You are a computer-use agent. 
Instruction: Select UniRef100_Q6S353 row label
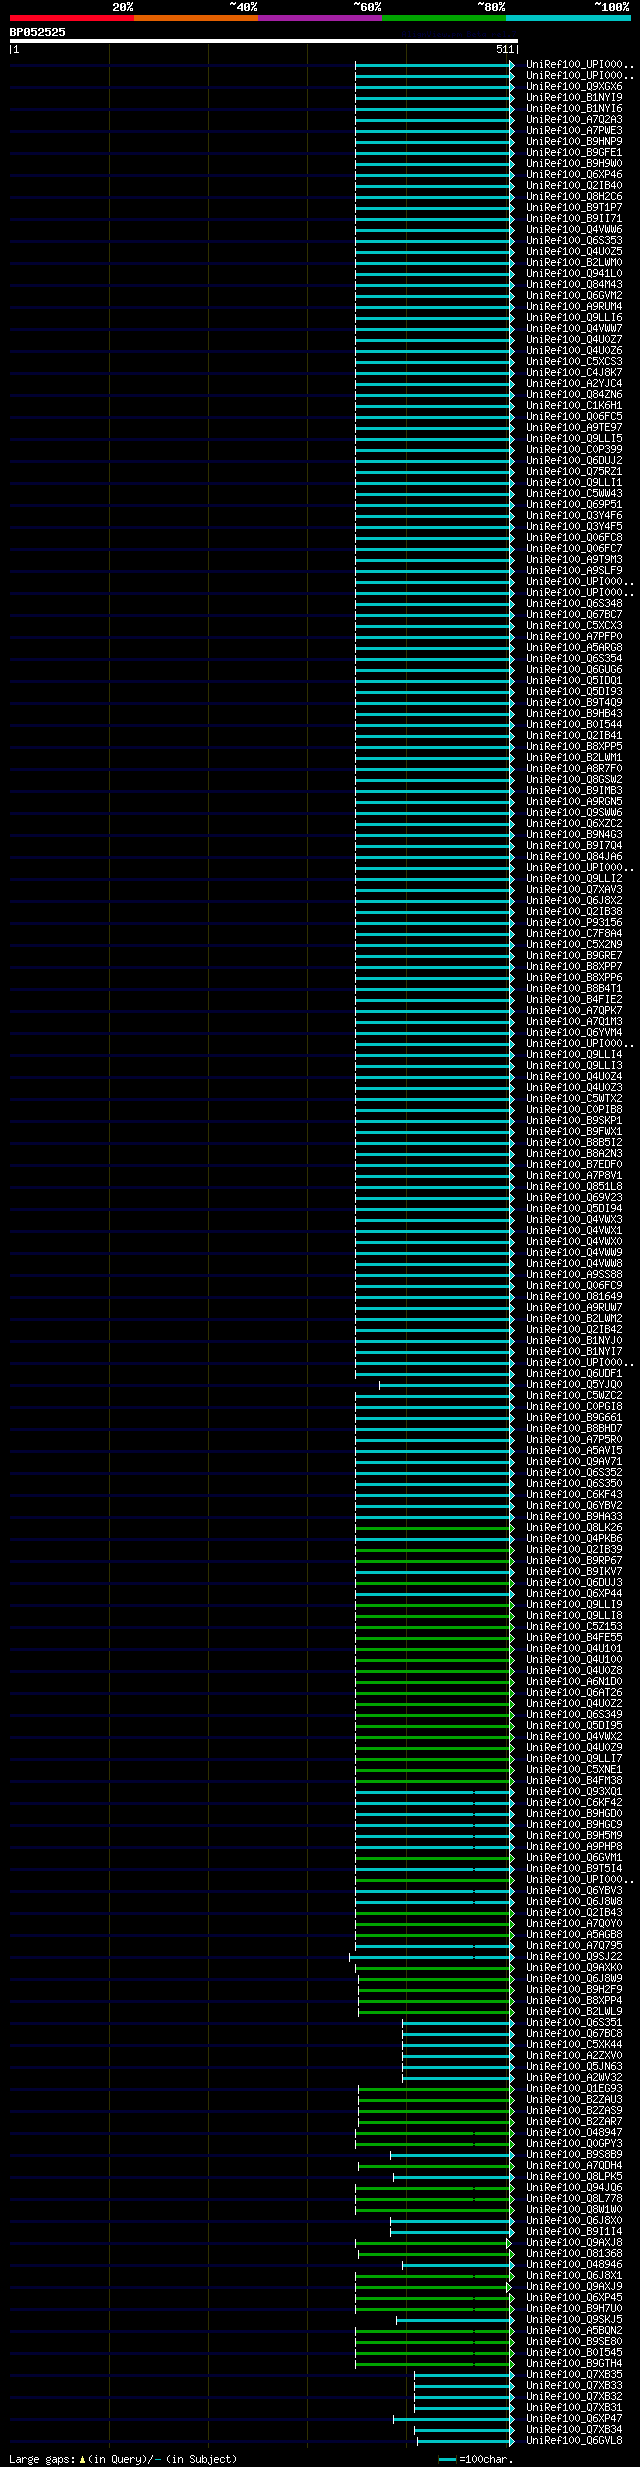tap(574, 241)
